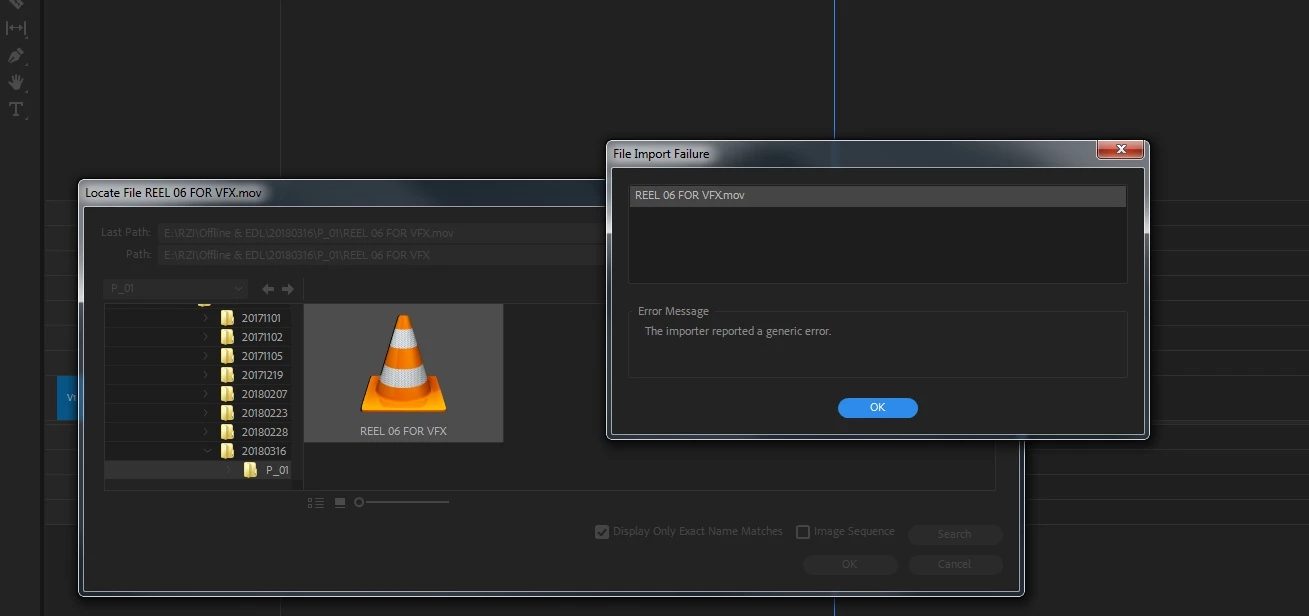This screenshot has height=616, width=1309.
Task: Click the Last Path field
Action: [380, 233]
